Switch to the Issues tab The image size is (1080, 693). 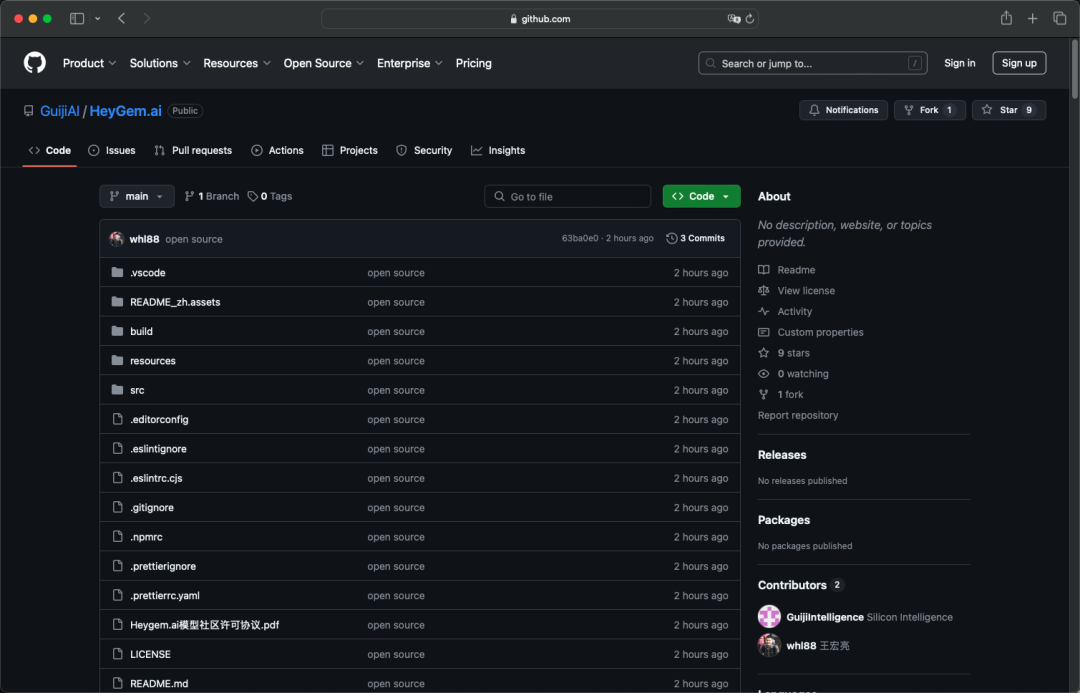coord(112,150)
